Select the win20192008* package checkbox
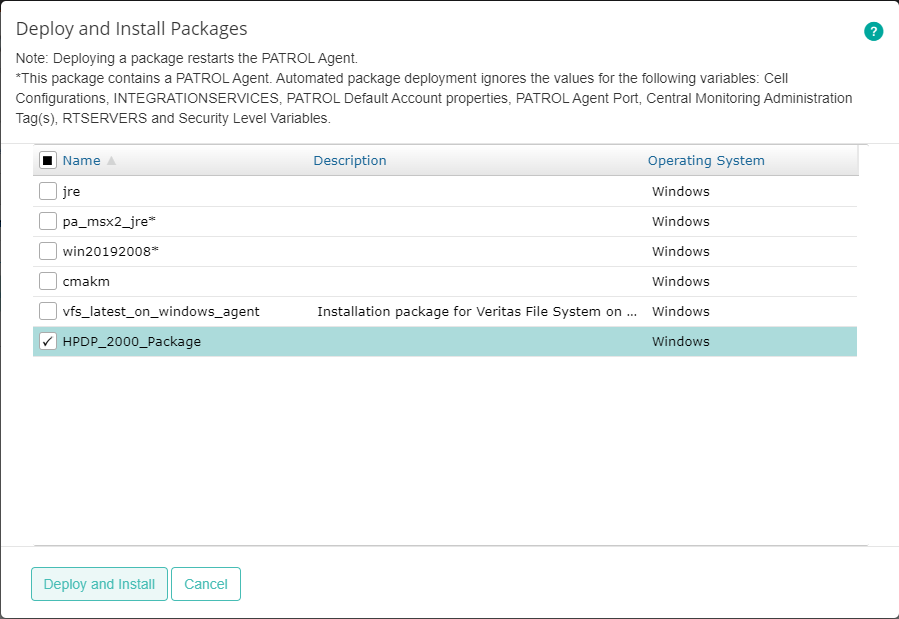 tap(45, 250)
